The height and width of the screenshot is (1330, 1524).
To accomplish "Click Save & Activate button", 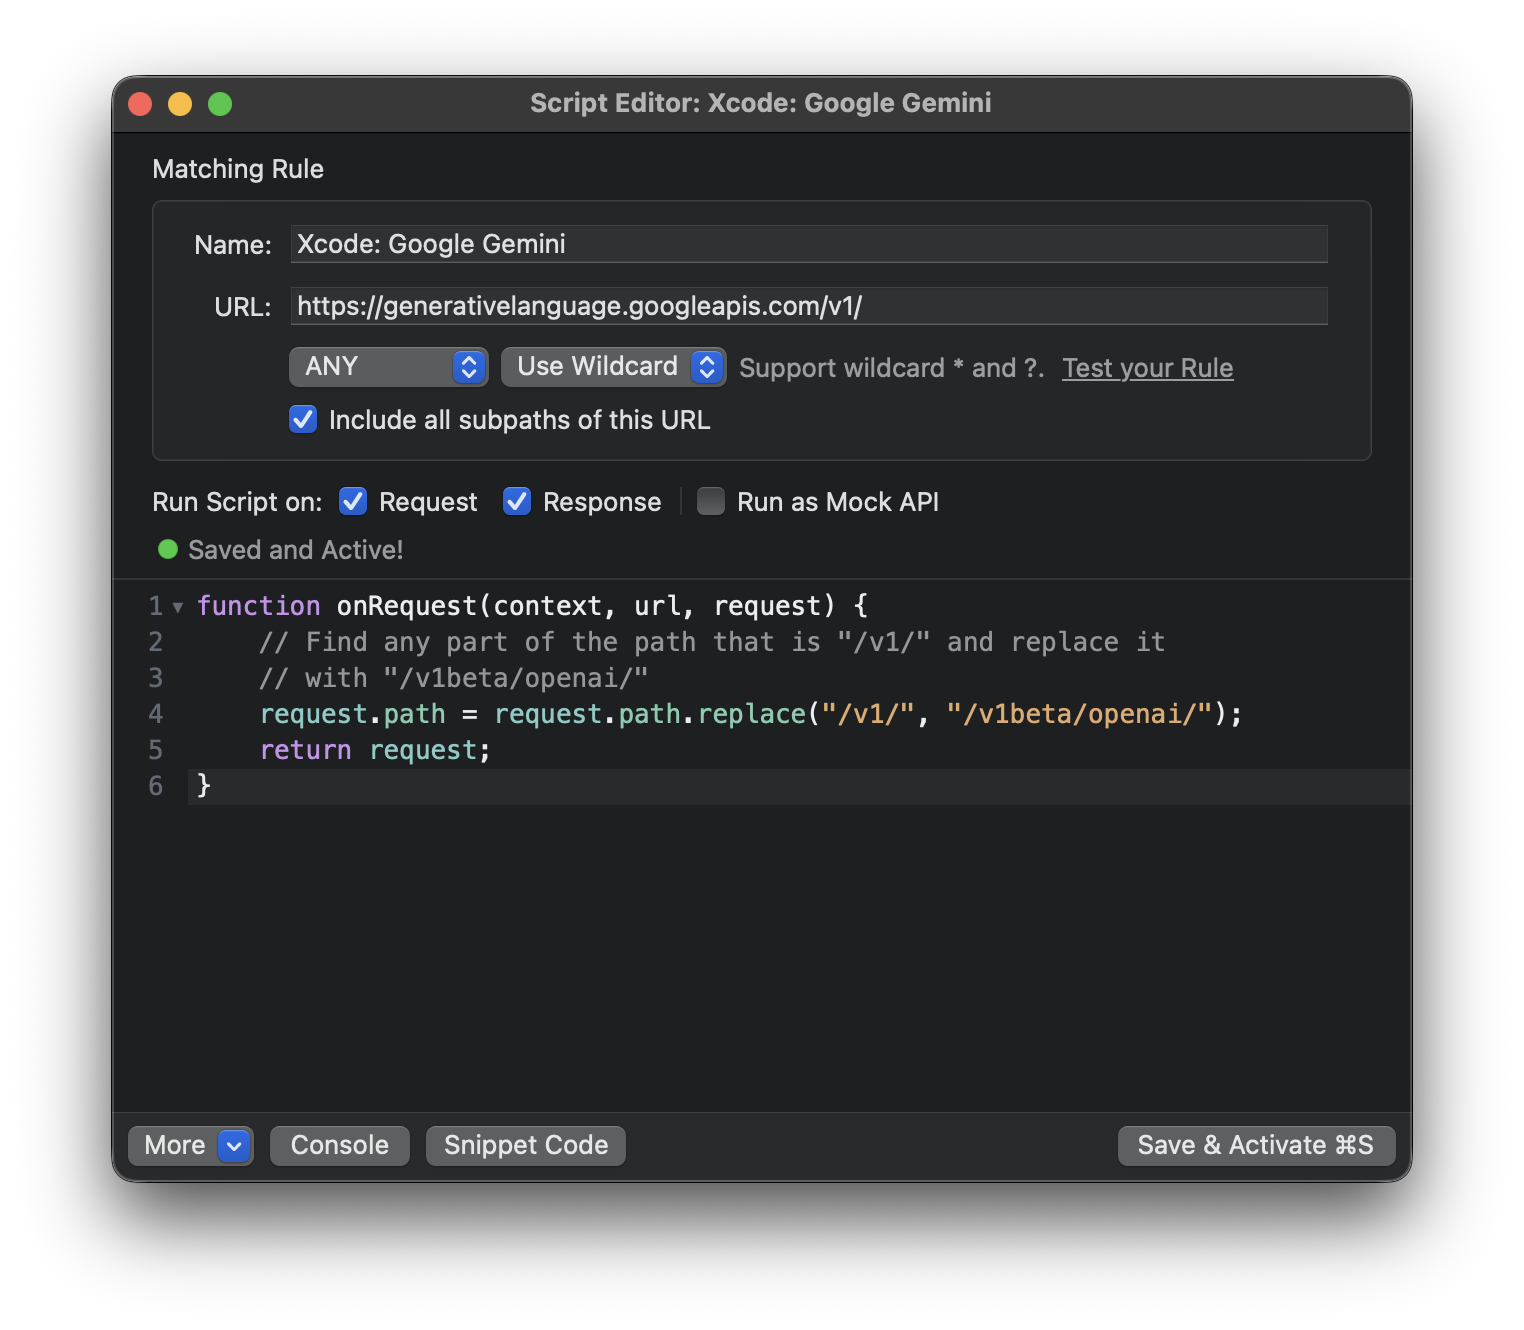I will click(1256, 1146).
